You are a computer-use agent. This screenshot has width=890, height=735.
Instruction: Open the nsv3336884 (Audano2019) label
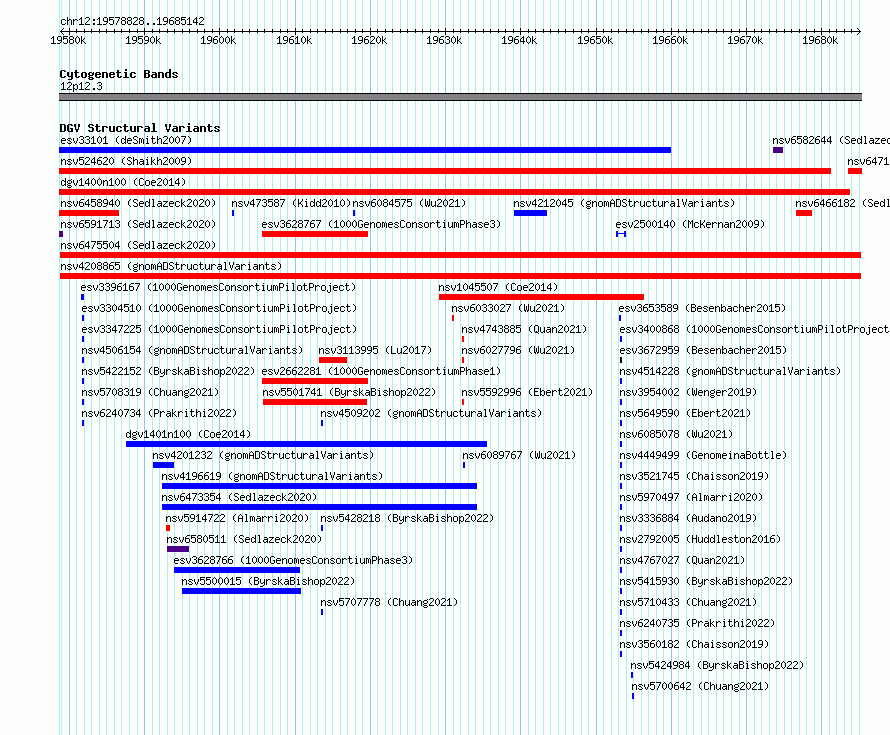click(x=688, y=518)
